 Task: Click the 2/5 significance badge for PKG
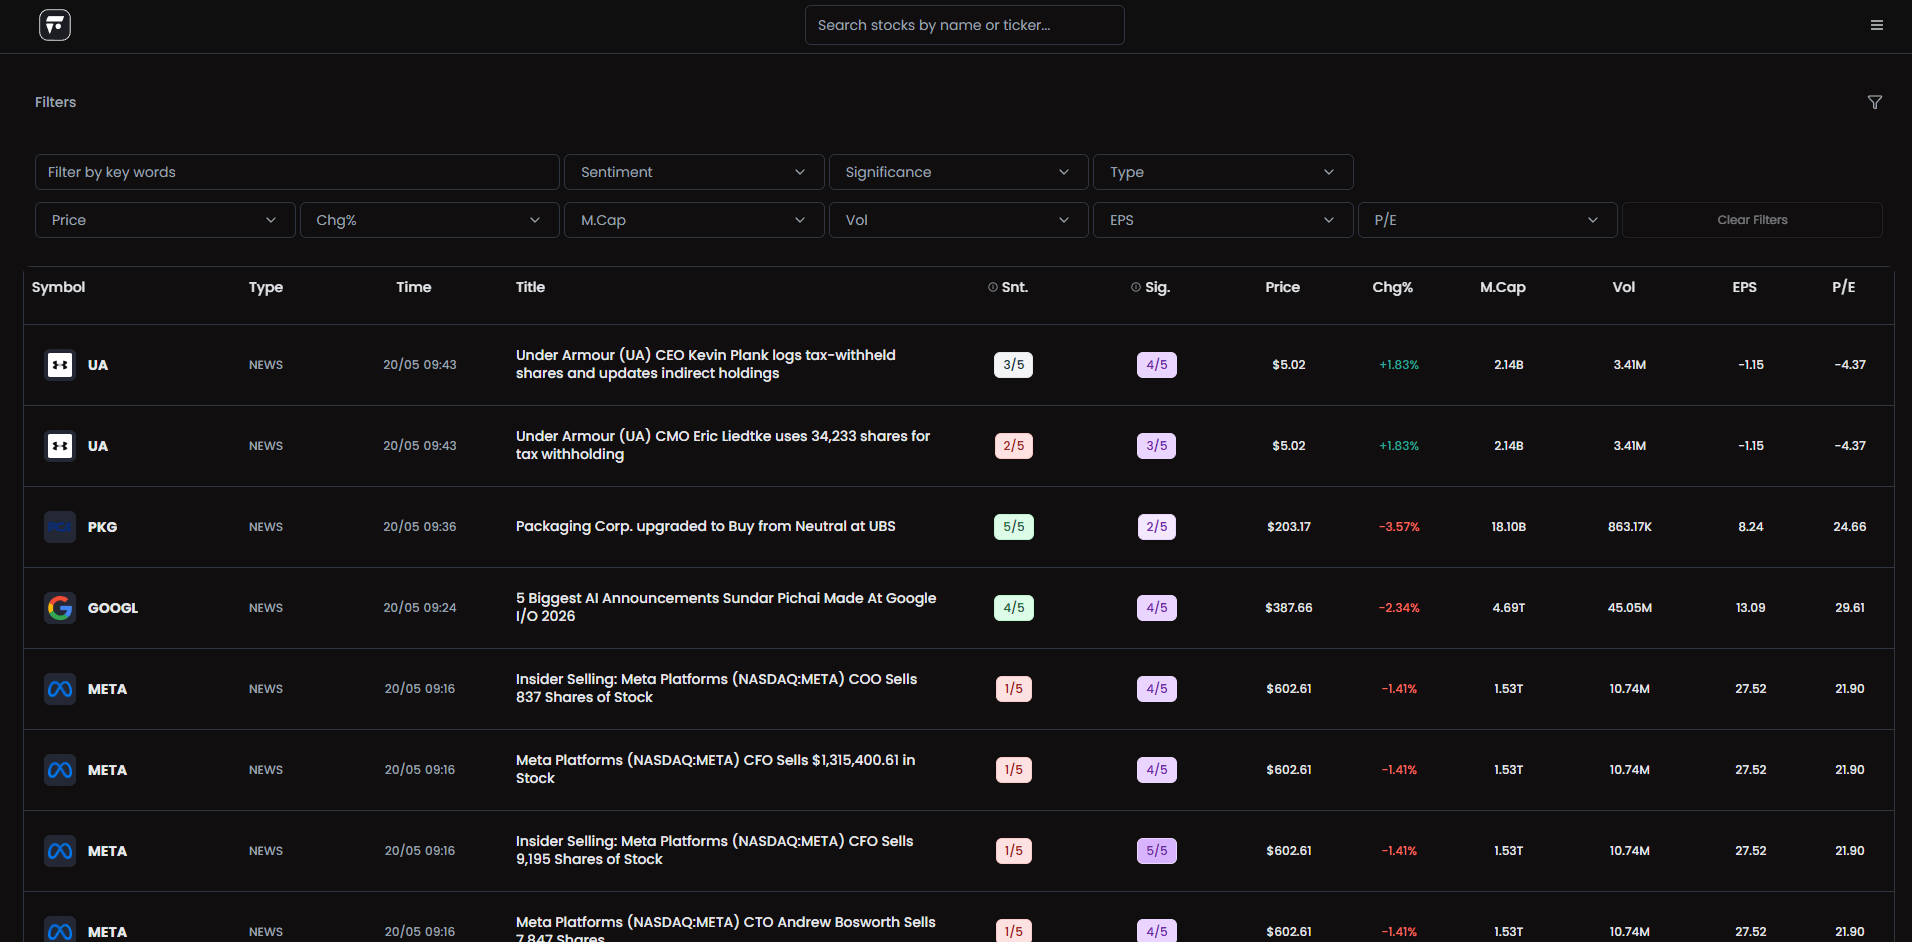click(1156, 527)
